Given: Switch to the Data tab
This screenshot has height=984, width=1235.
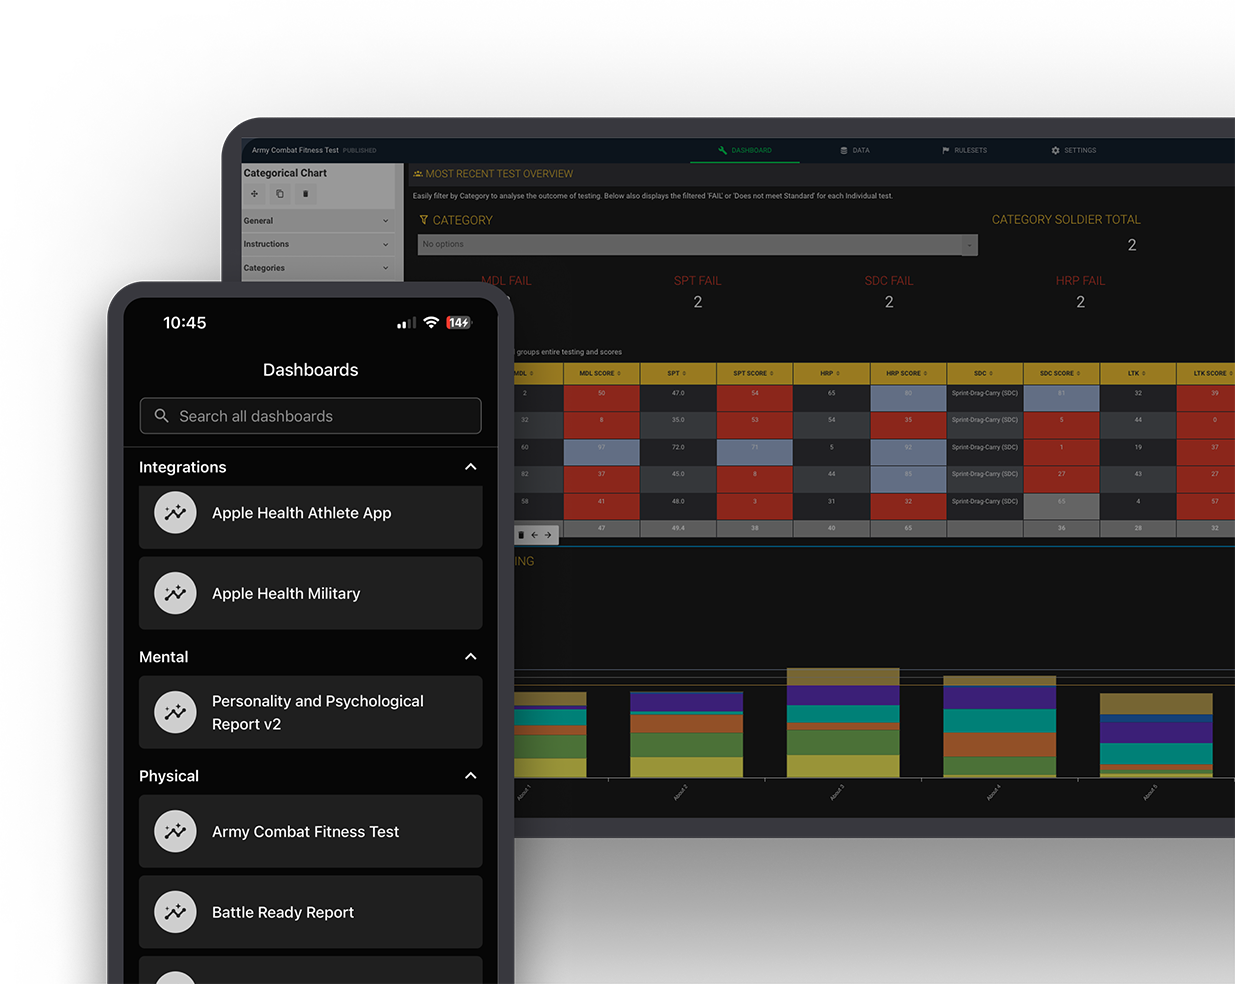Looking at the screenshot, I should click(x=855, y=150).
